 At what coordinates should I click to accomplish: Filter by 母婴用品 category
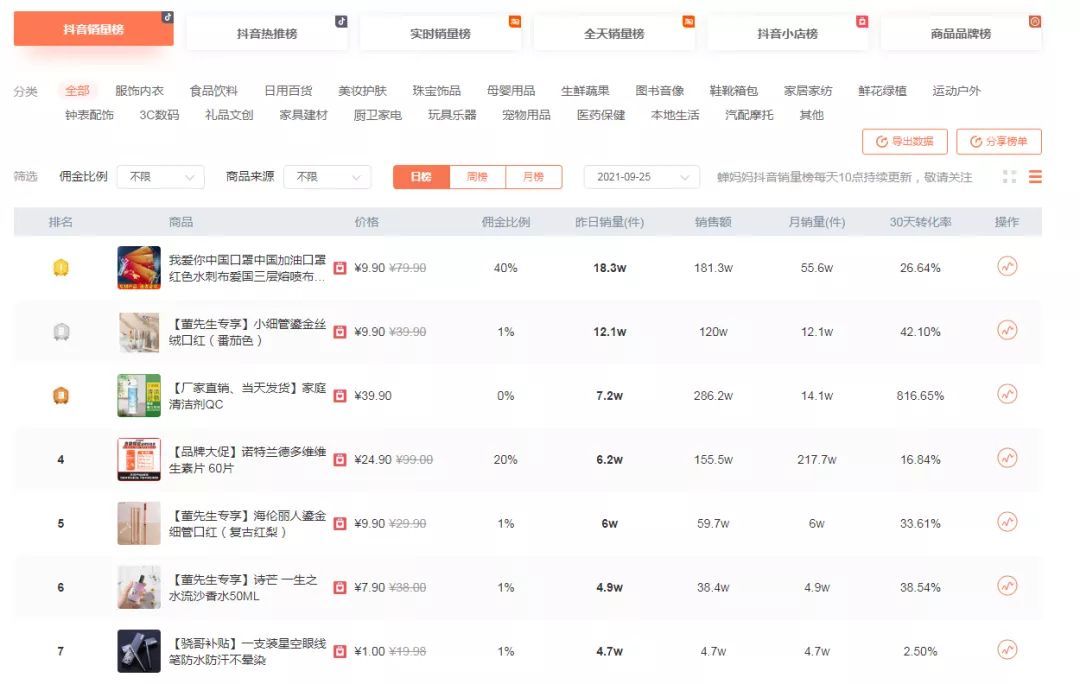tap(511, 90)
